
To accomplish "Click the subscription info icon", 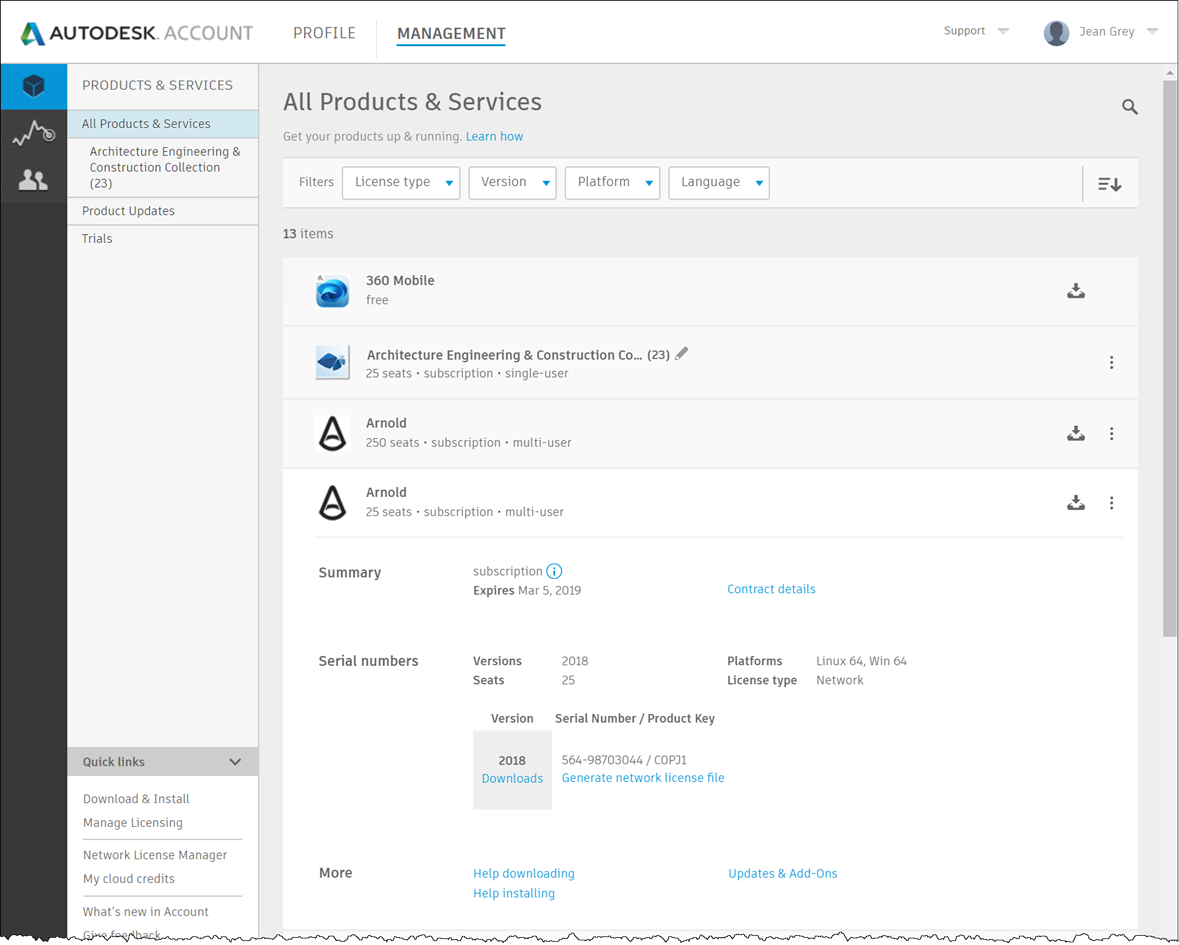I will 554,571.
